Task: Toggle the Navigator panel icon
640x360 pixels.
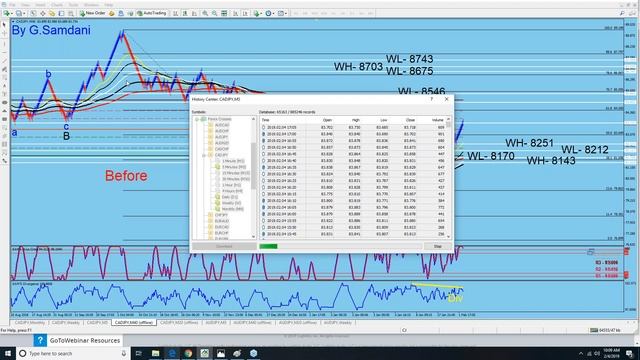Action: click(x=52, y=13)
